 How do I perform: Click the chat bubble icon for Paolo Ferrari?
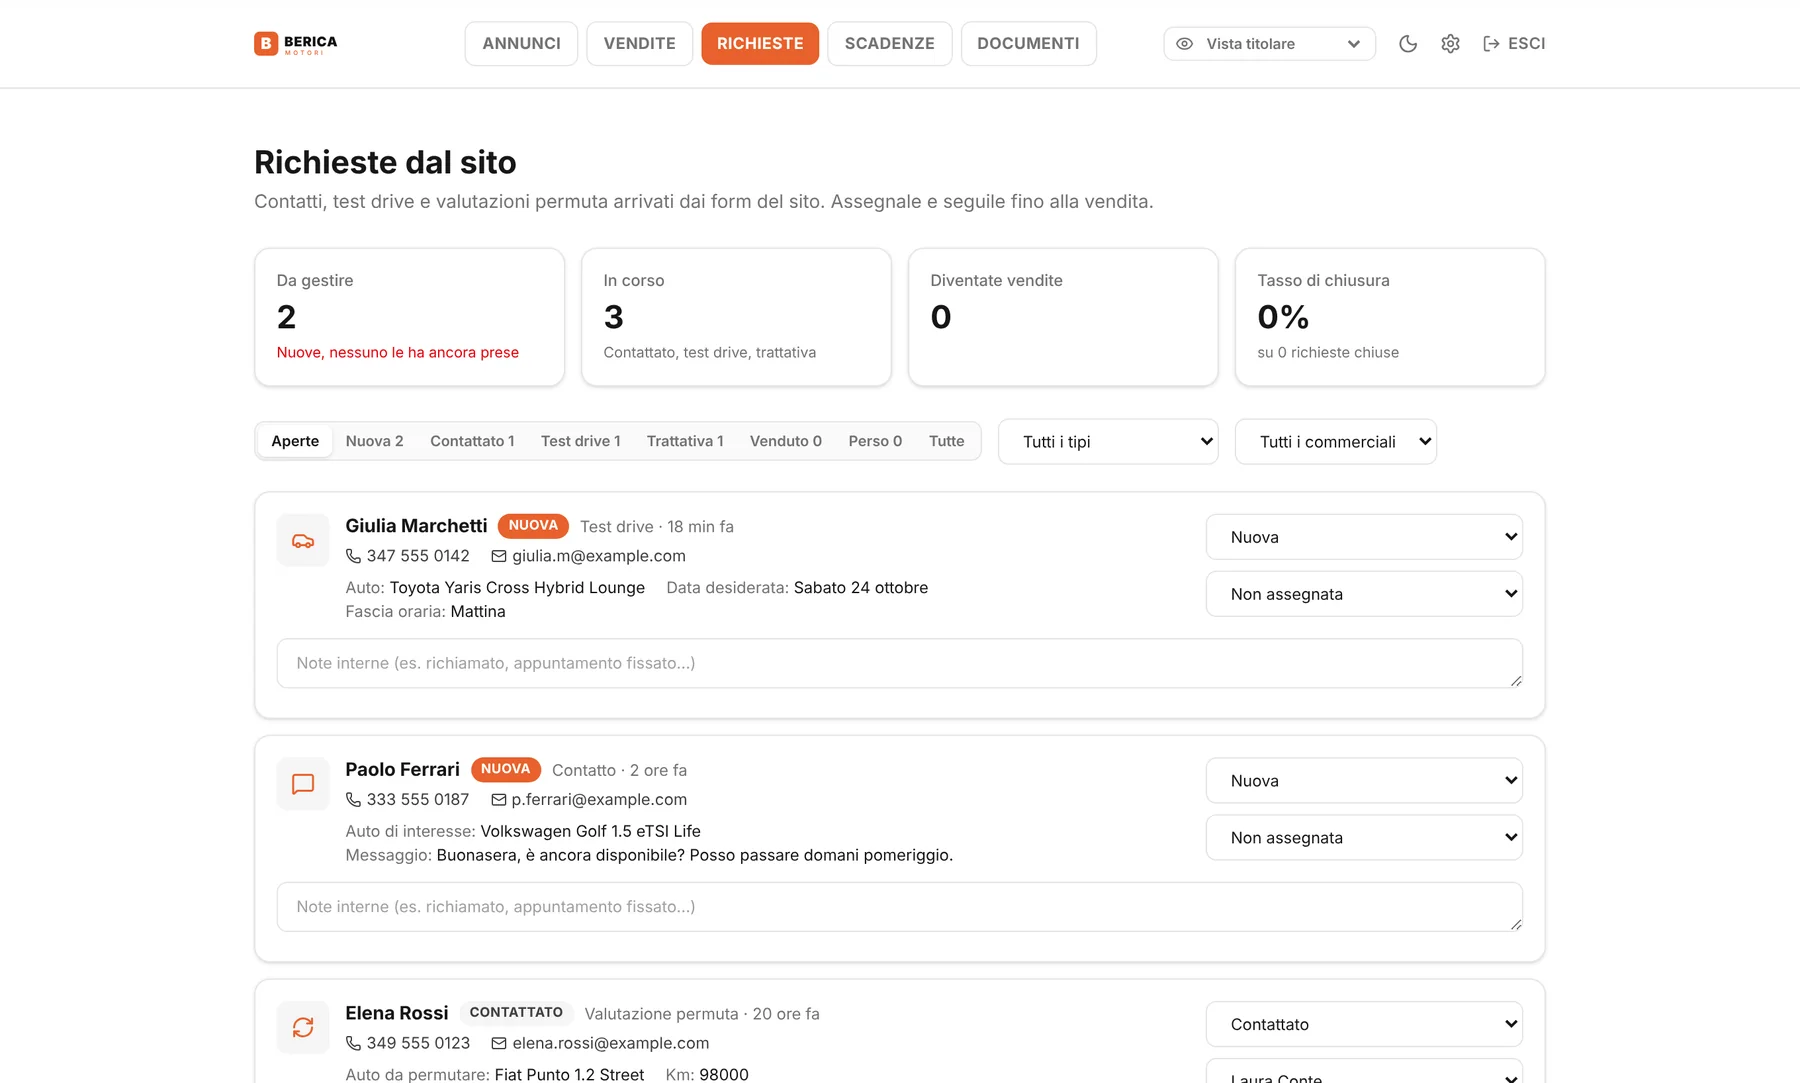[303, 784]
